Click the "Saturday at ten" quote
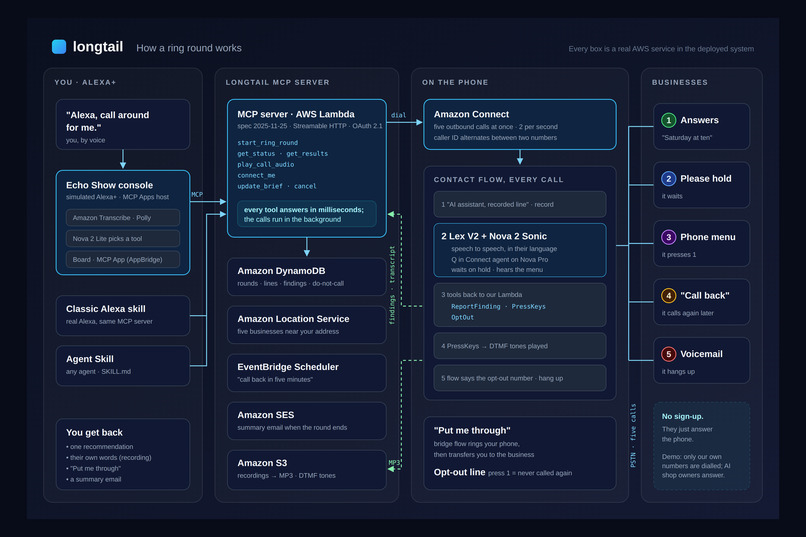The height and width of the screenshot is (537, 806). (x=687, y=138)
